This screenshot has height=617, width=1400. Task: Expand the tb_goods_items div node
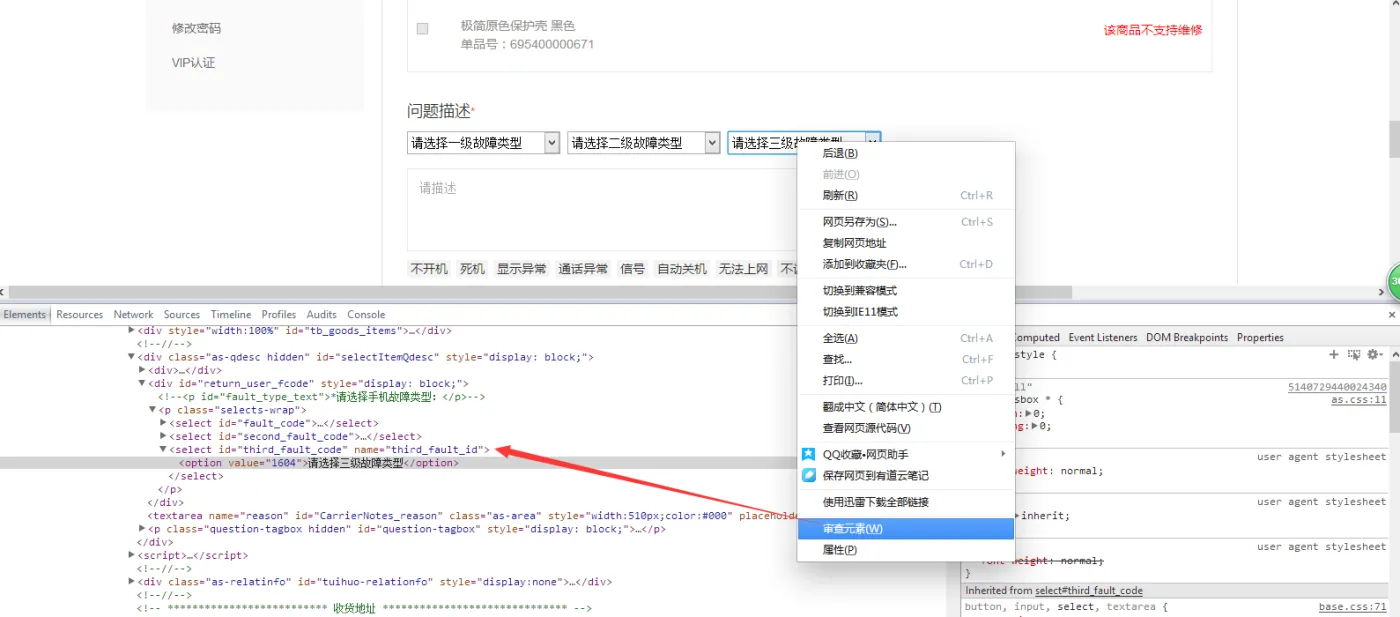[131, 330]
